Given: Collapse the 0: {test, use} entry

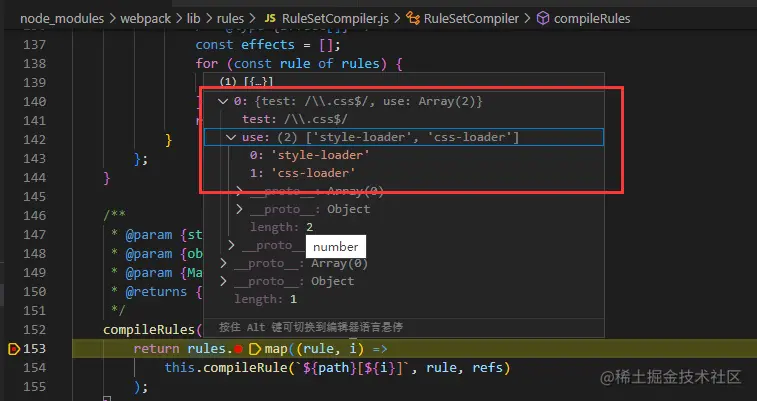Looking at the screenshot, I should [x=223, y=101].
